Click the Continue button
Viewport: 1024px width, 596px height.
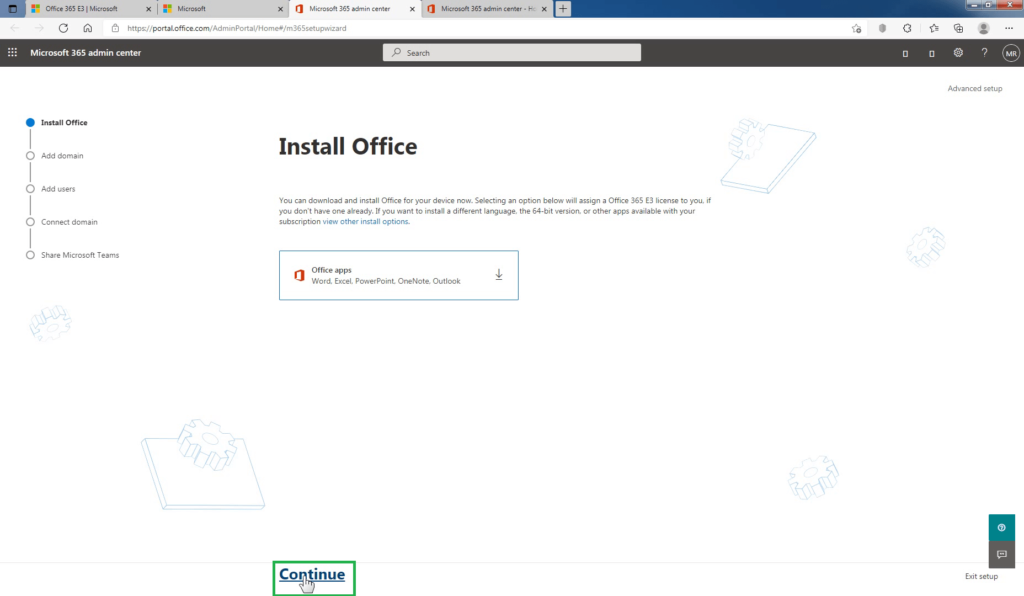coord(312,574)
